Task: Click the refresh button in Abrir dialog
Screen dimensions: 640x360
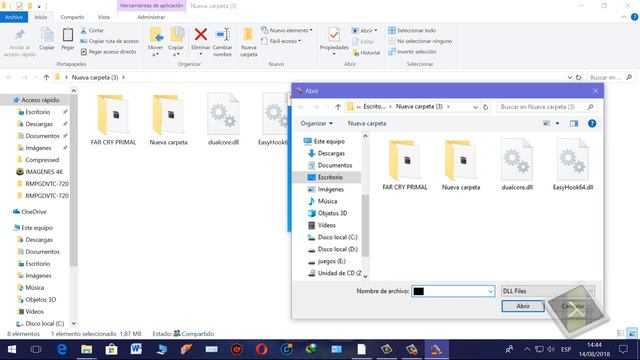Action: click(486, 107)
